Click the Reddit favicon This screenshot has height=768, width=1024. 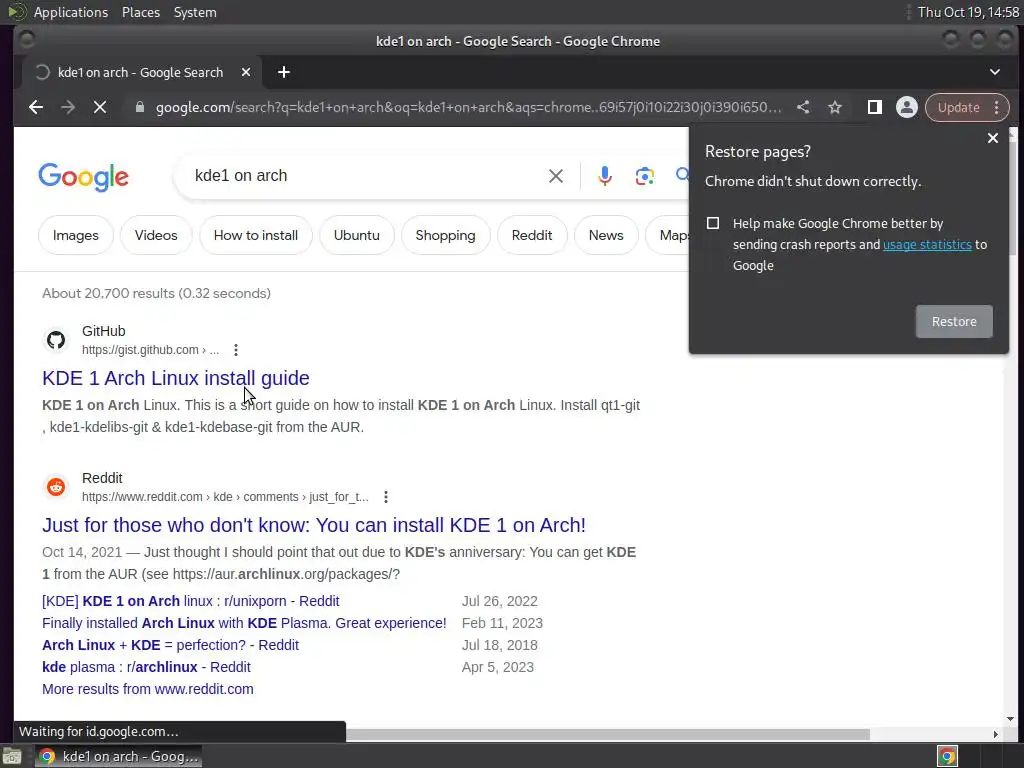(x=56, y=487)
